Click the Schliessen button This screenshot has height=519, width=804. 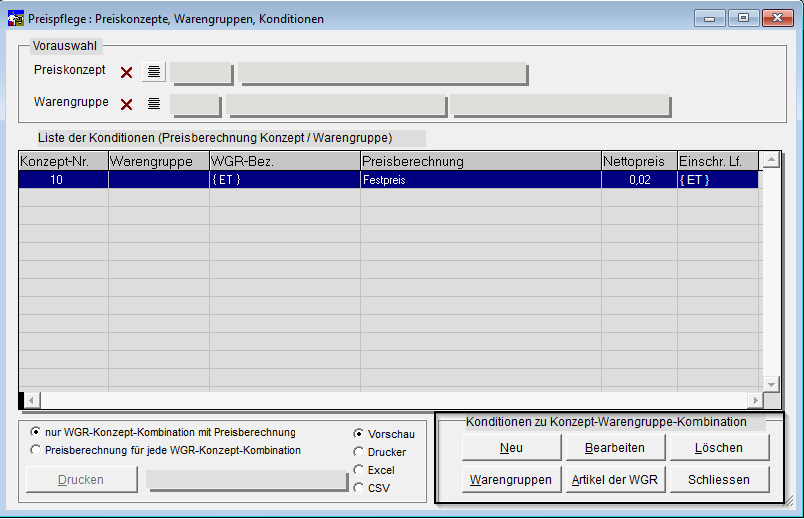pyautogui.click(x=719, y=480)
